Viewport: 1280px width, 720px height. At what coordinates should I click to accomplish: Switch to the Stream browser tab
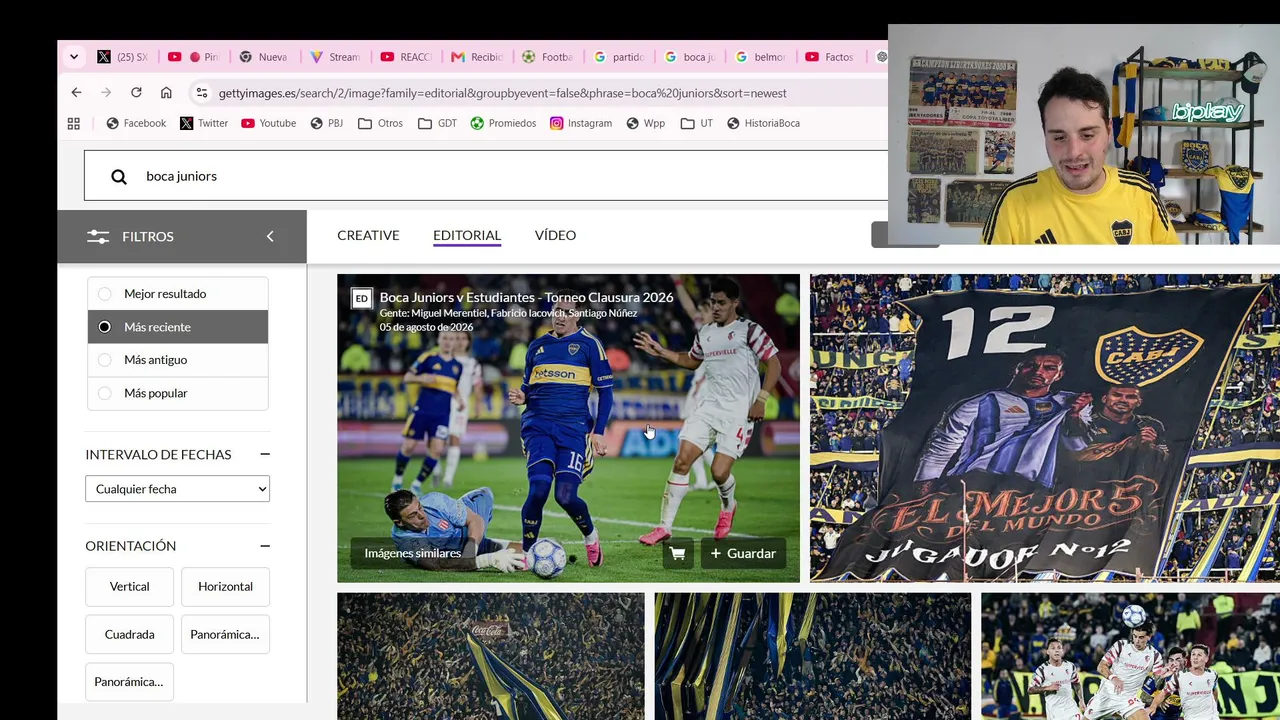(x=336, y=57)
